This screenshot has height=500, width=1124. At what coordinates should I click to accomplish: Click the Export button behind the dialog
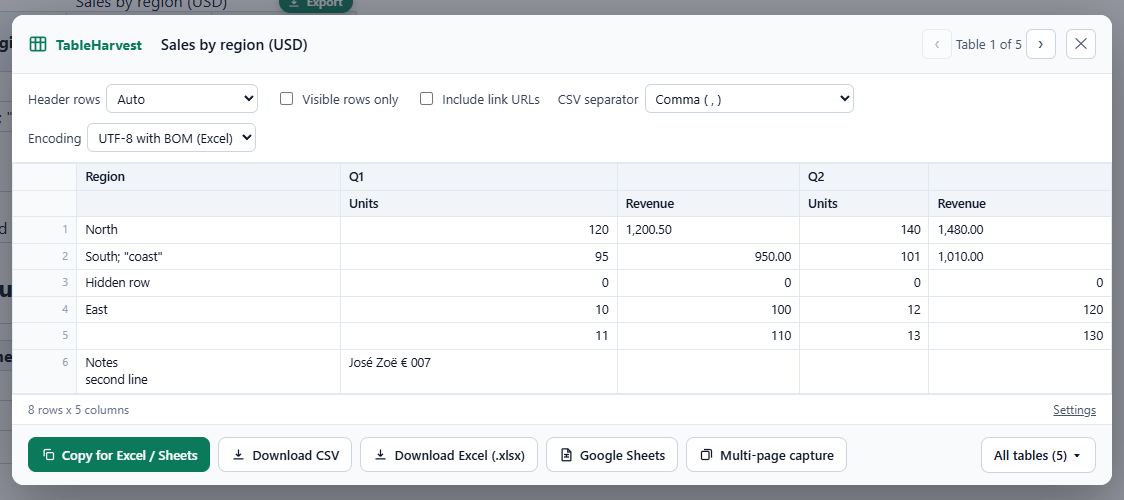click(315, 4)
